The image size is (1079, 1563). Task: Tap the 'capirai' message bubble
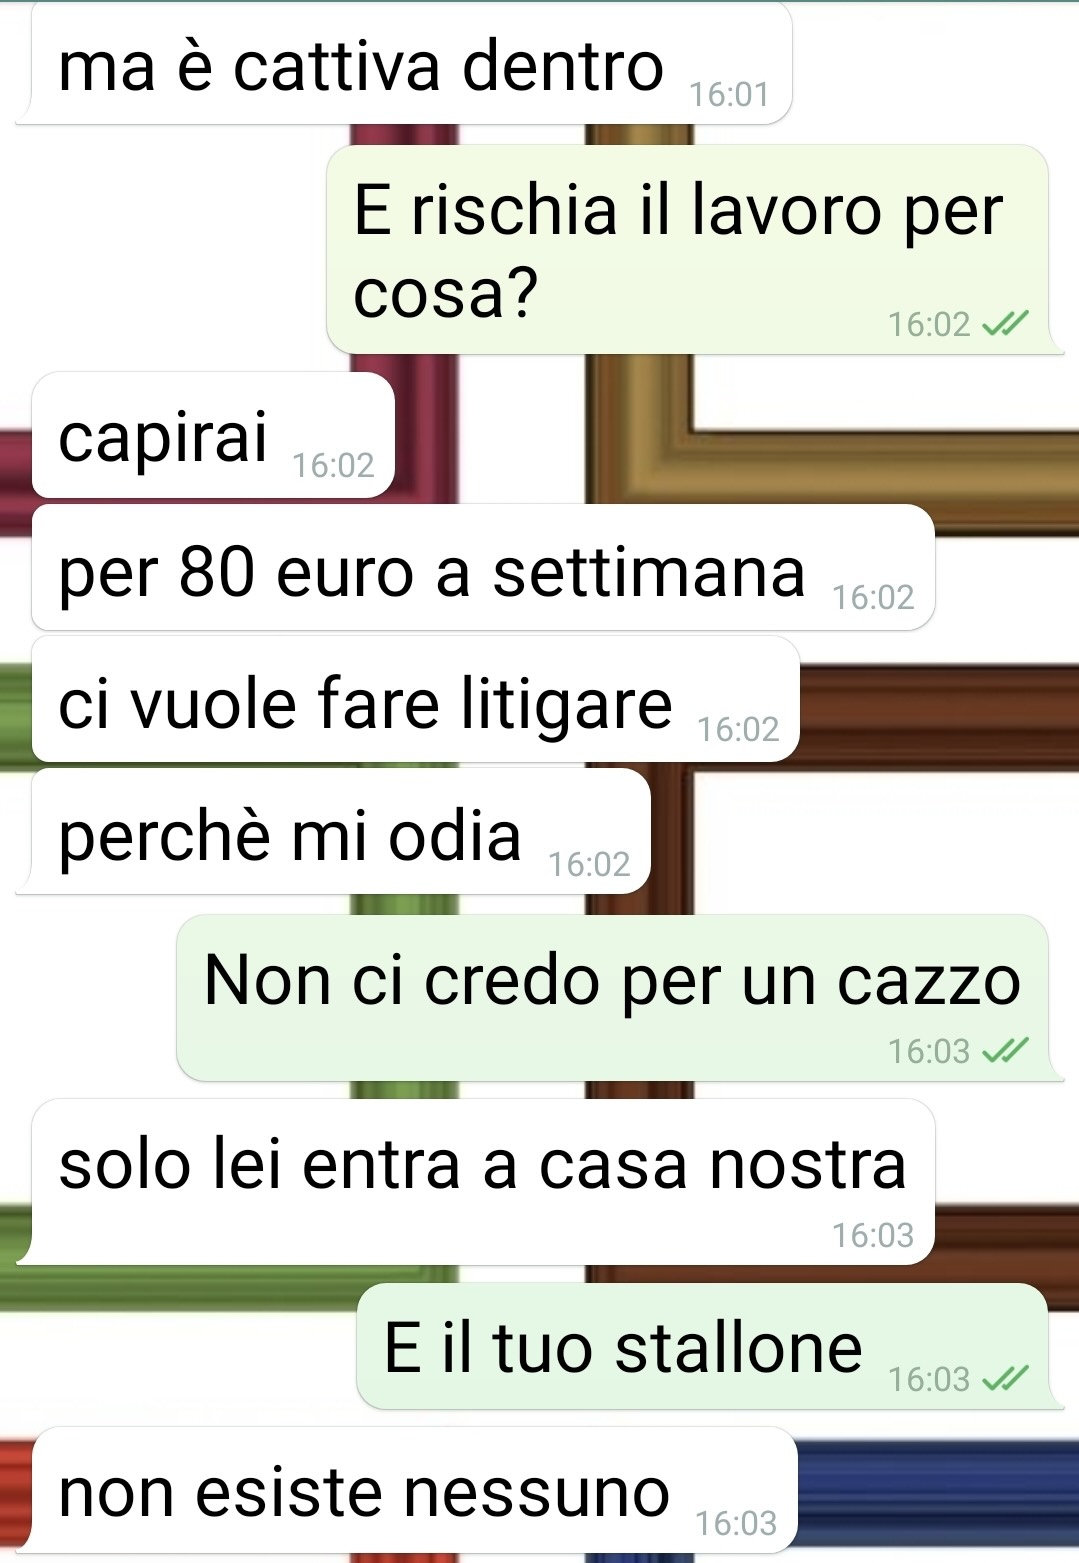(213, 435)
